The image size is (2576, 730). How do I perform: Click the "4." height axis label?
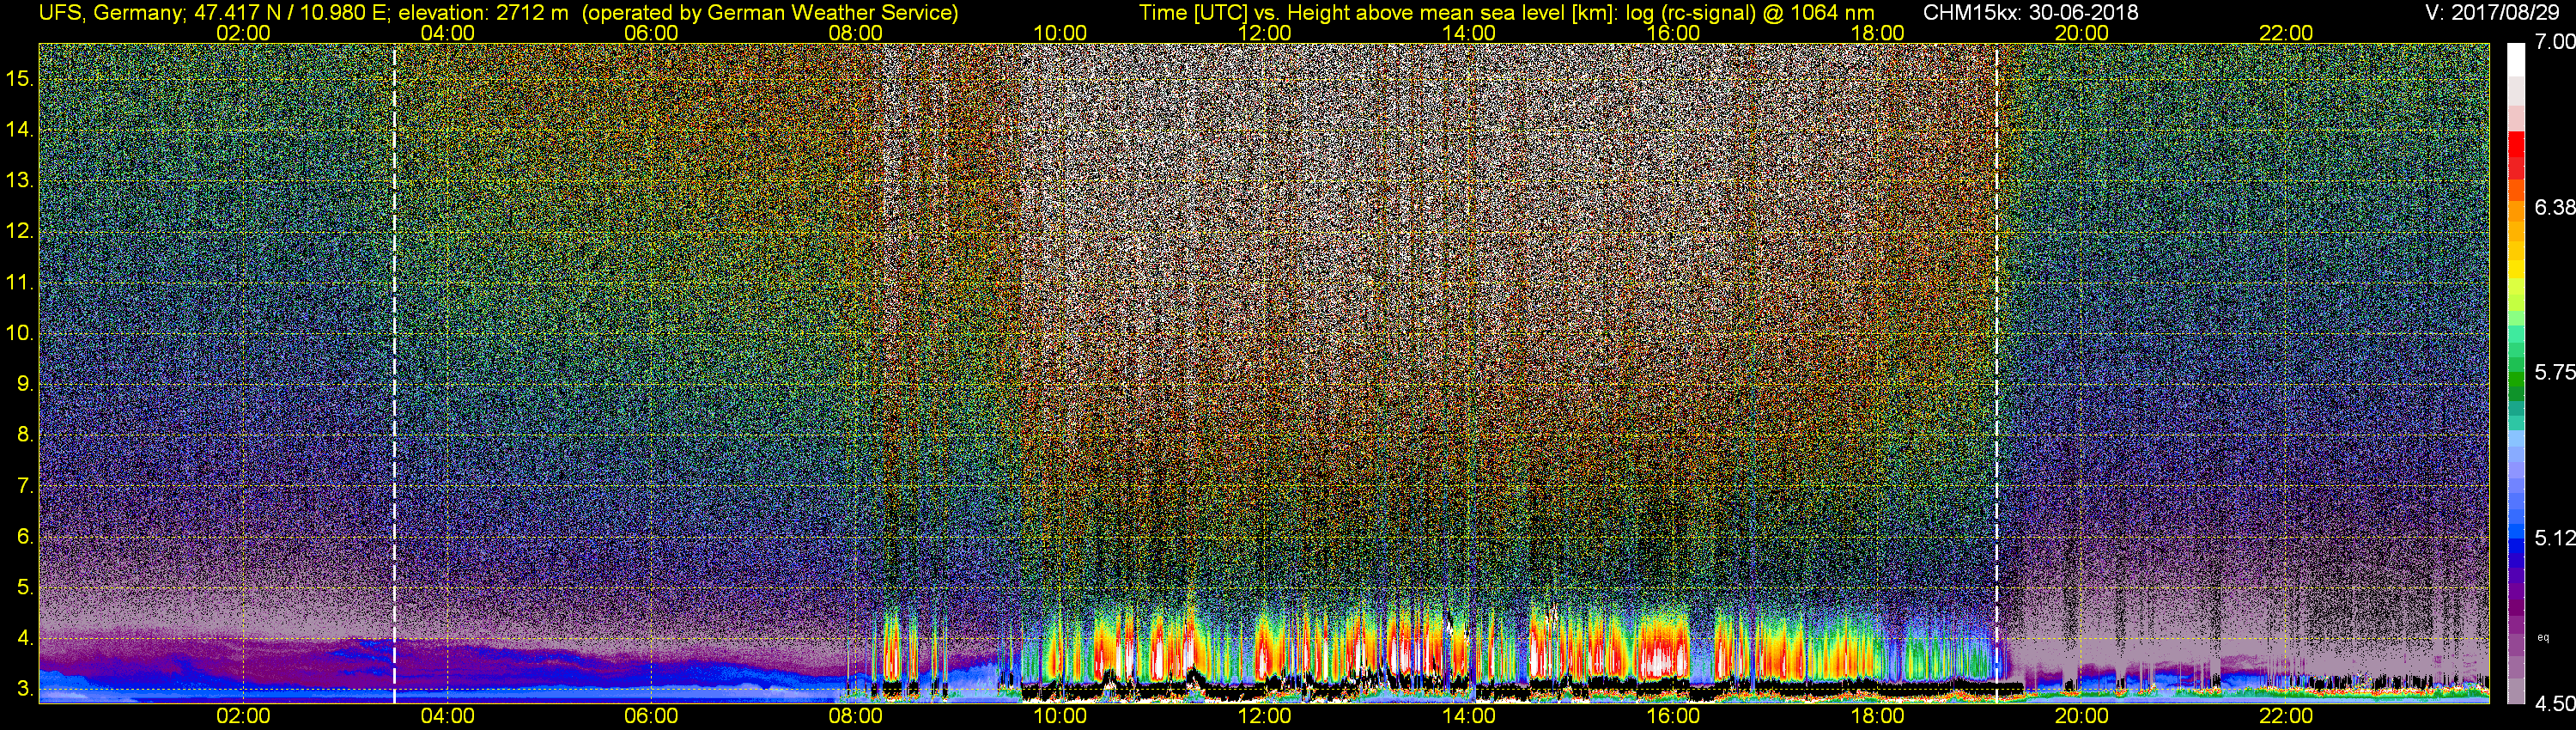pyautogui.click(x=26, y=639)
